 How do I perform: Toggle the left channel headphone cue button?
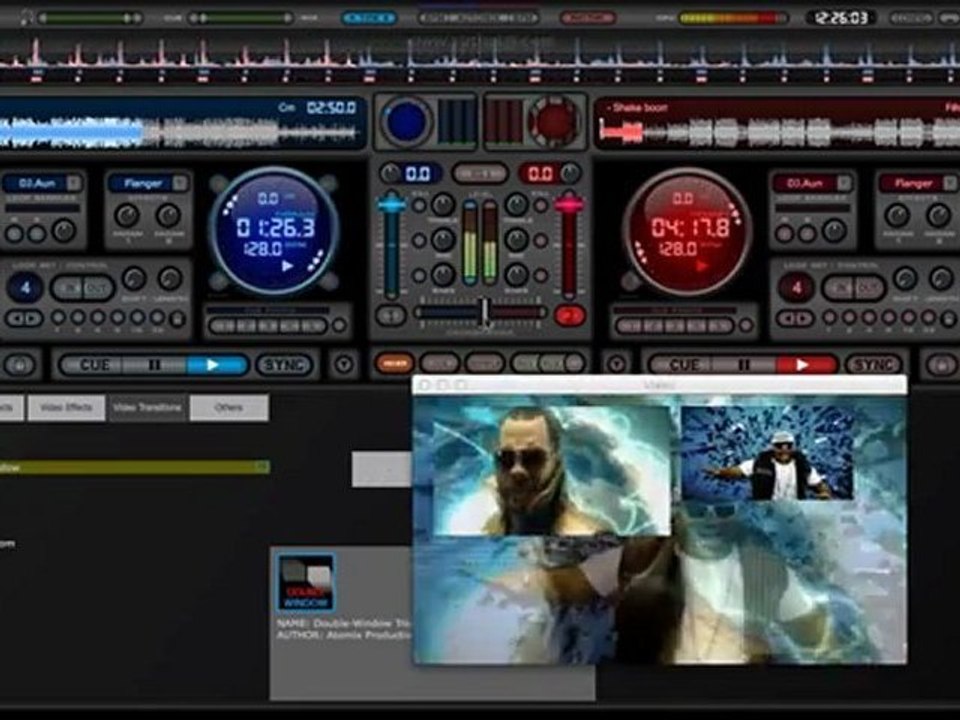coord(391,316)
